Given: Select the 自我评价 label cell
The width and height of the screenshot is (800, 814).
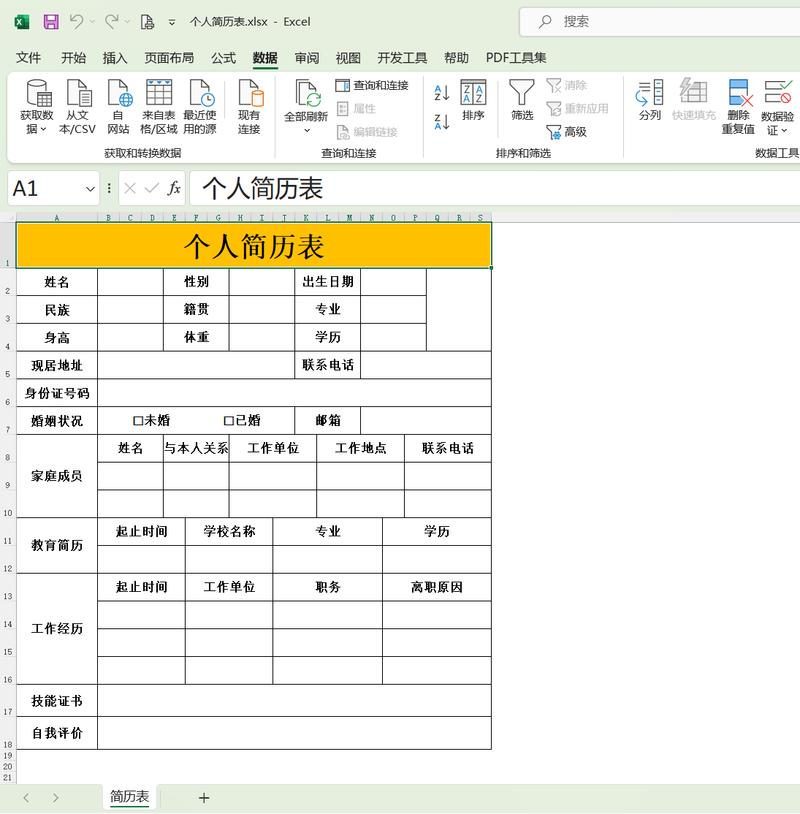Looking at the screenshot, I should (x=57, y=733).
